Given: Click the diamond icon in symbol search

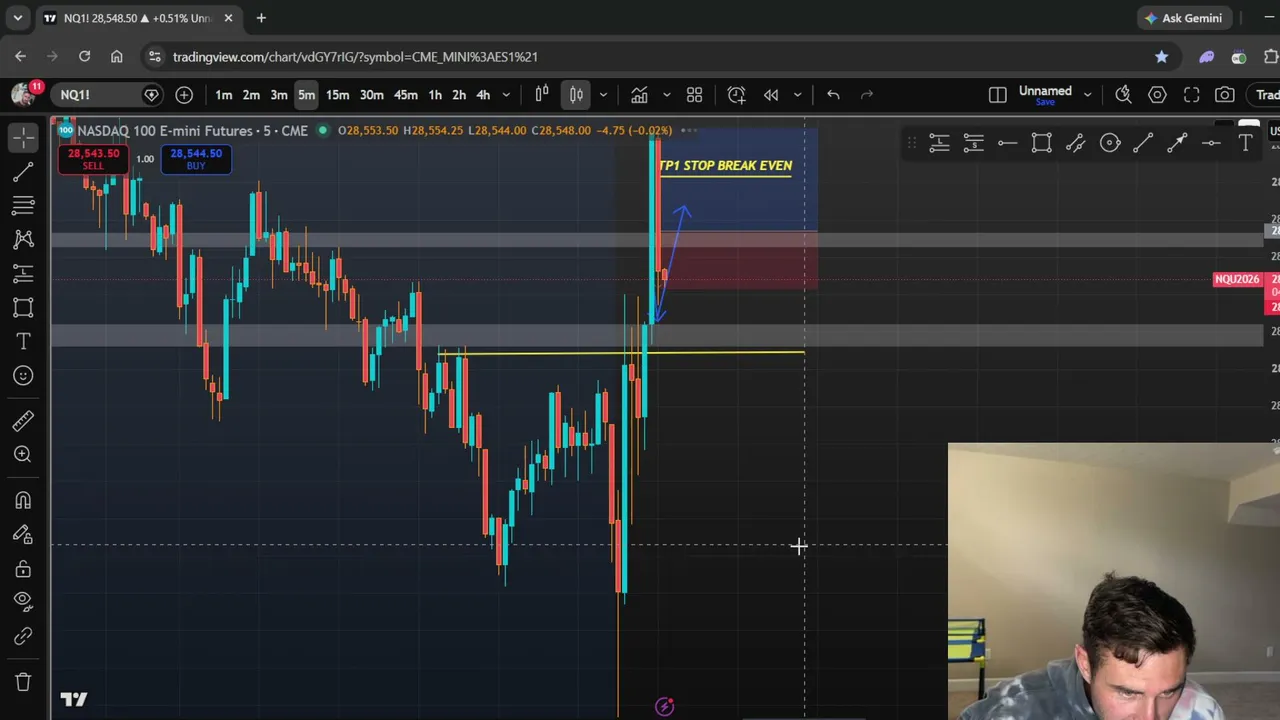Looking at the screenshot, I should [x=152, y=95].
